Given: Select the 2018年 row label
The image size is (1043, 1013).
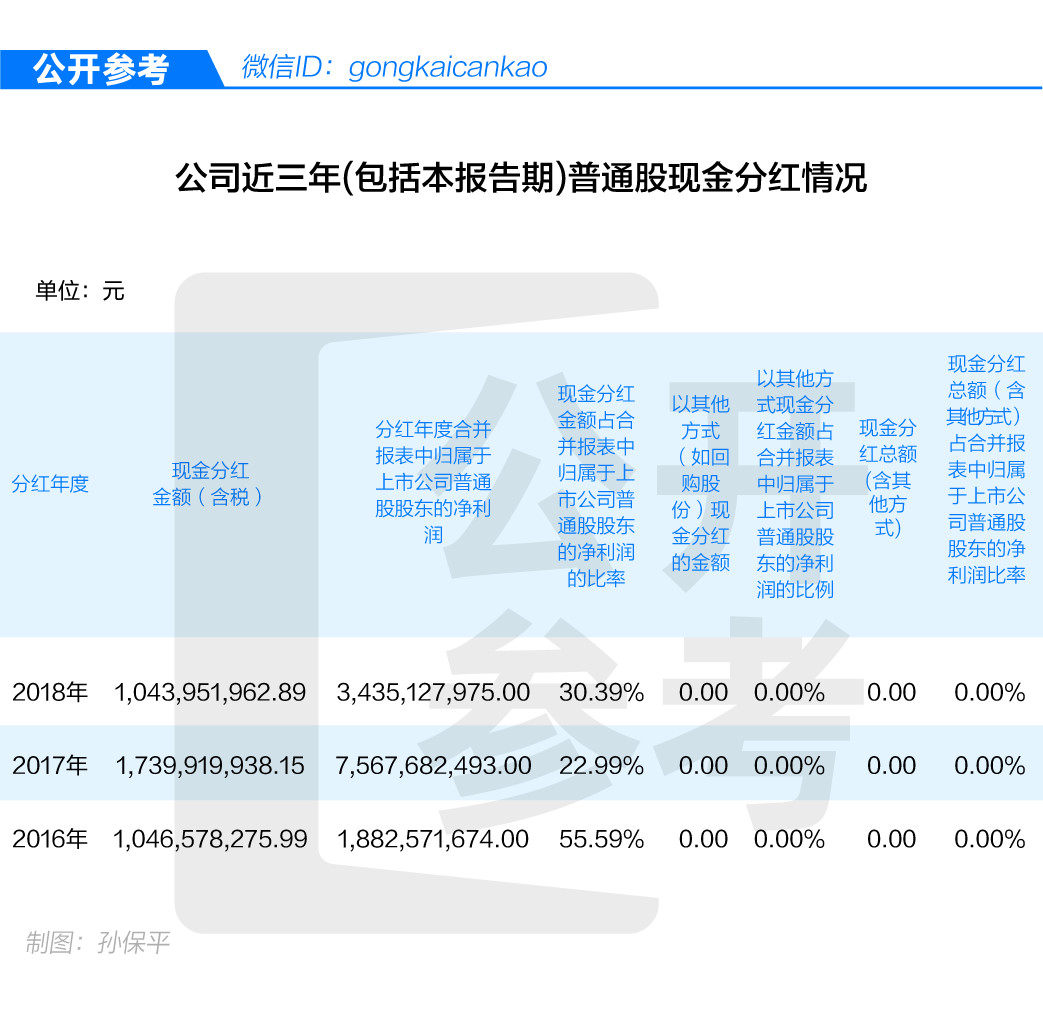Looking at the screenshot, I should (x=50, y=692).
